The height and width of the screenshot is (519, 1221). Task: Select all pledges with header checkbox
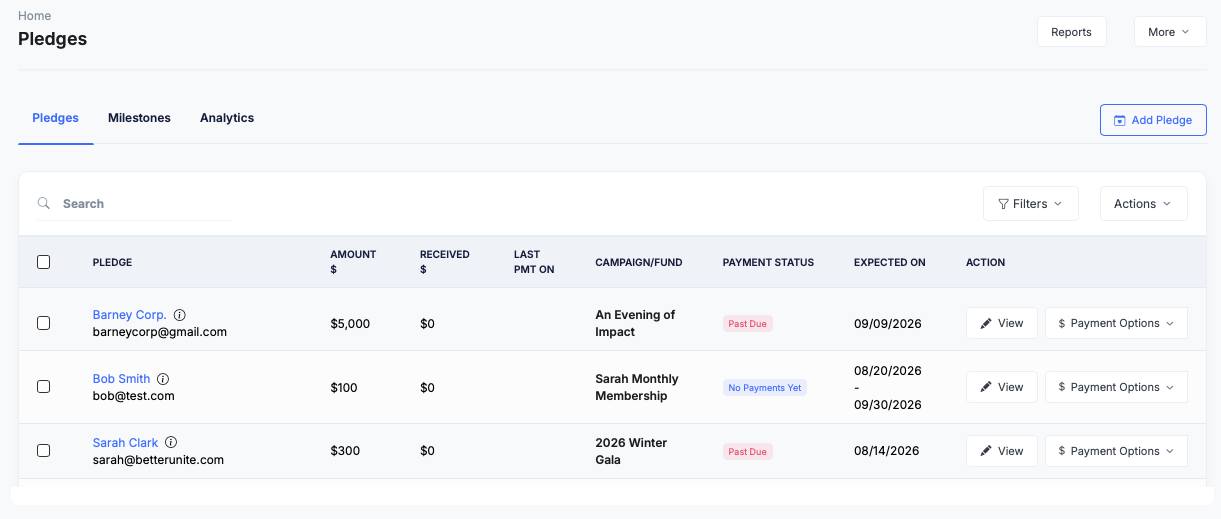click(x=43, y=262)
